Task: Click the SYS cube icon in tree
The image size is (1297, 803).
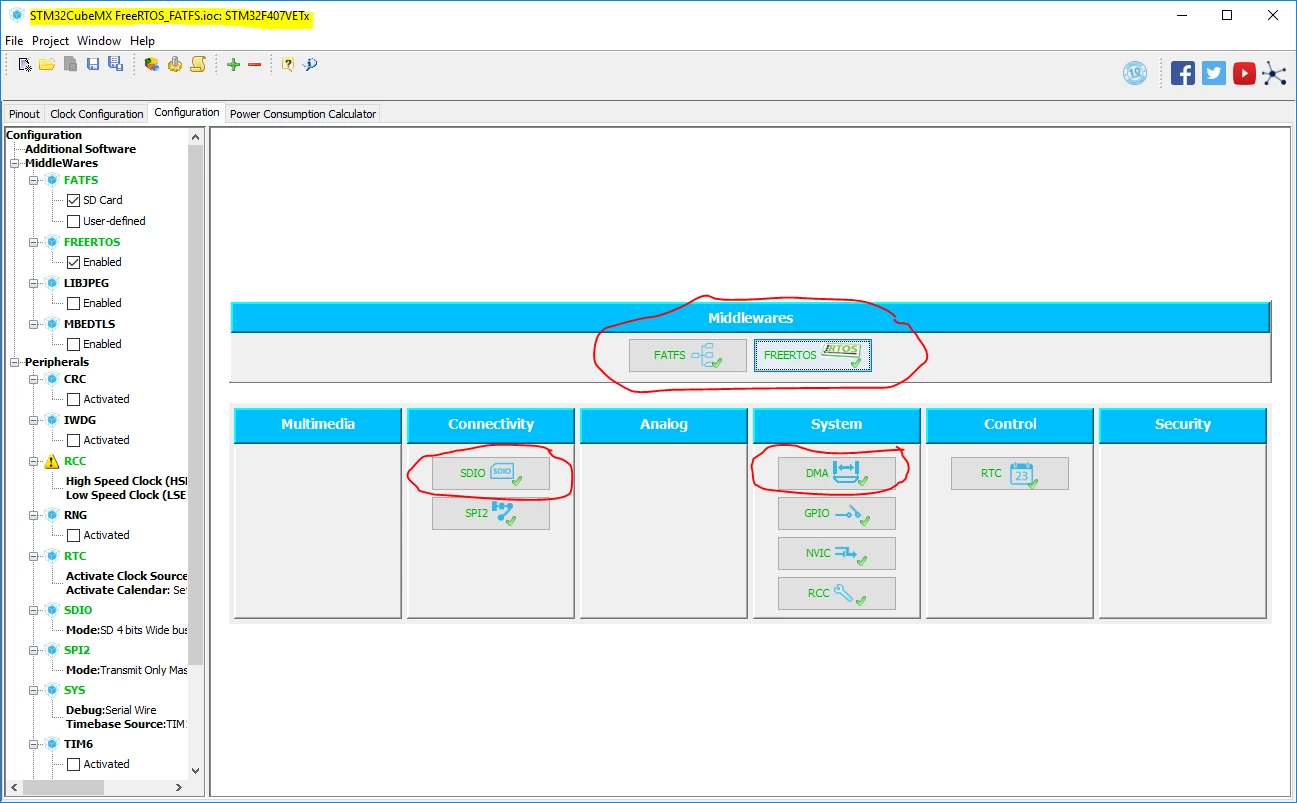Action: [x=52, y=690]
